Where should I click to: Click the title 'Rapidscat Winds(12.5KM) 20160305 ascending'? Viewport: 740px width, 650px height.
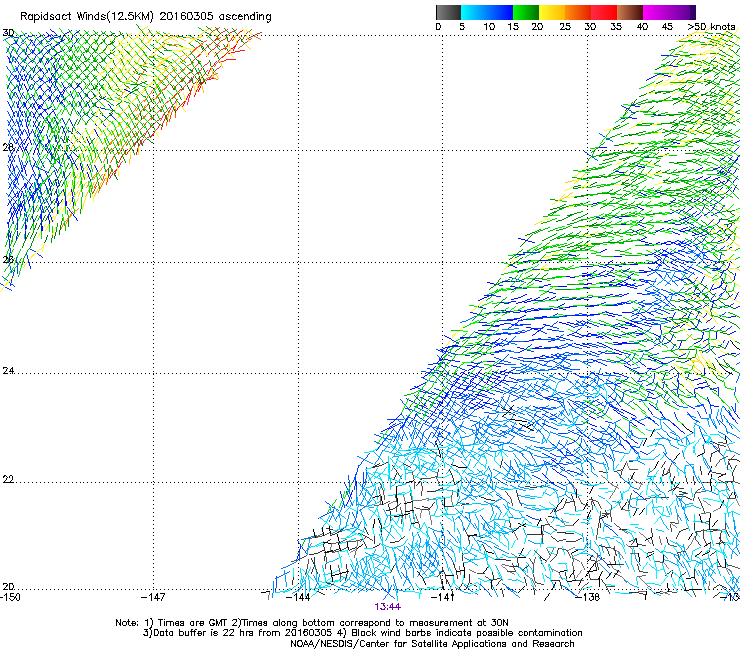[146, 17]
